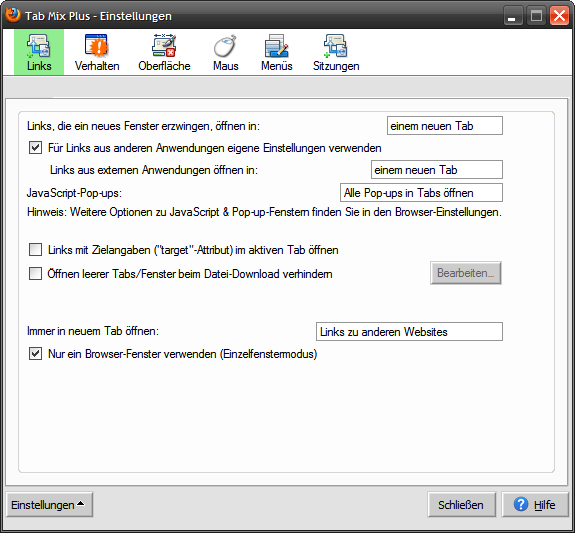Click 'Links, die ein neues Fenster erzwingen' label
This screenshot has width=575, height=533.
pos(143,126)
